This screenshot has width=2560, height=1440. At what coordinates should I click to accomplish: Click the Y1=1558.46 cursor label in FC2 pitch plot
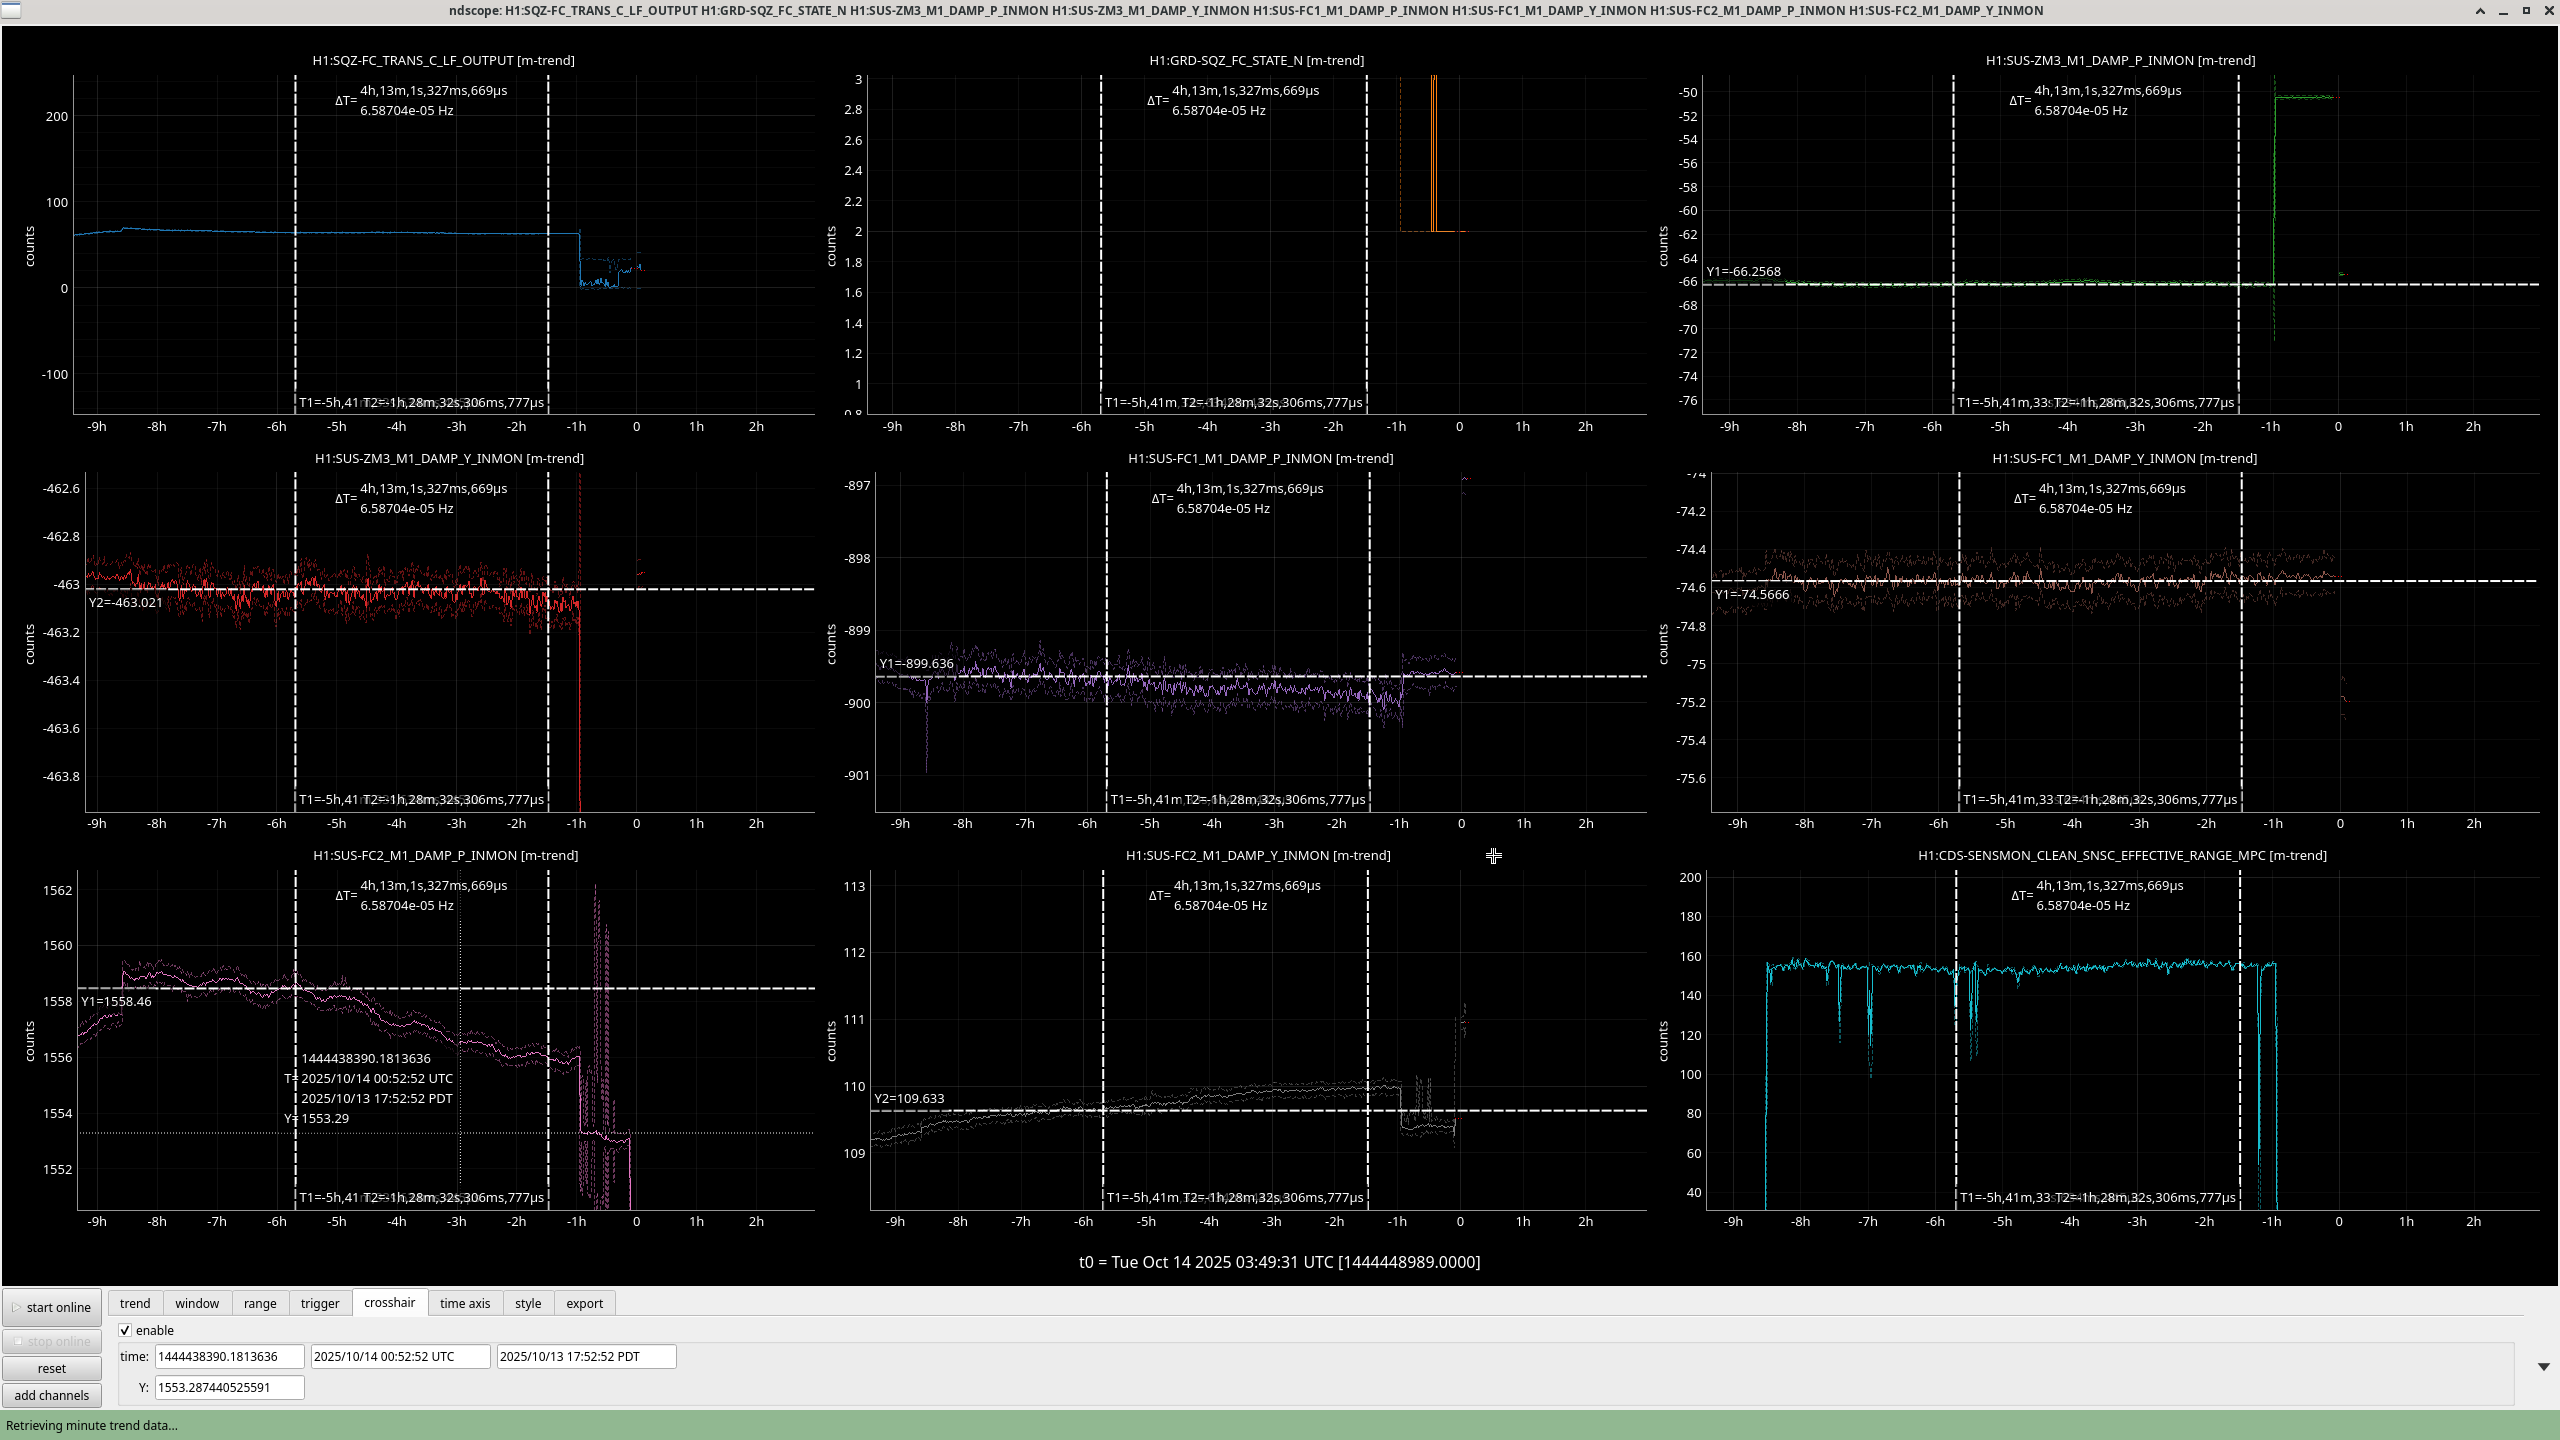coord(117,1001)
